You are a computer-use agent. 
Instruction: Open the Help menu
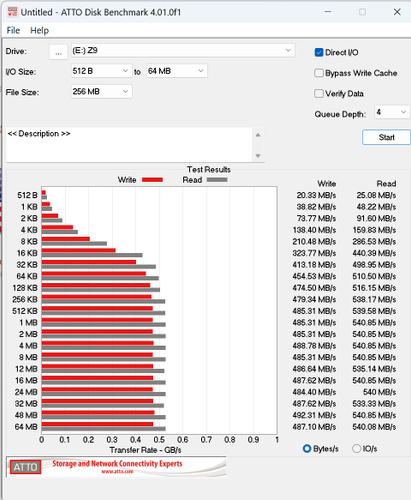click(39, 30)
